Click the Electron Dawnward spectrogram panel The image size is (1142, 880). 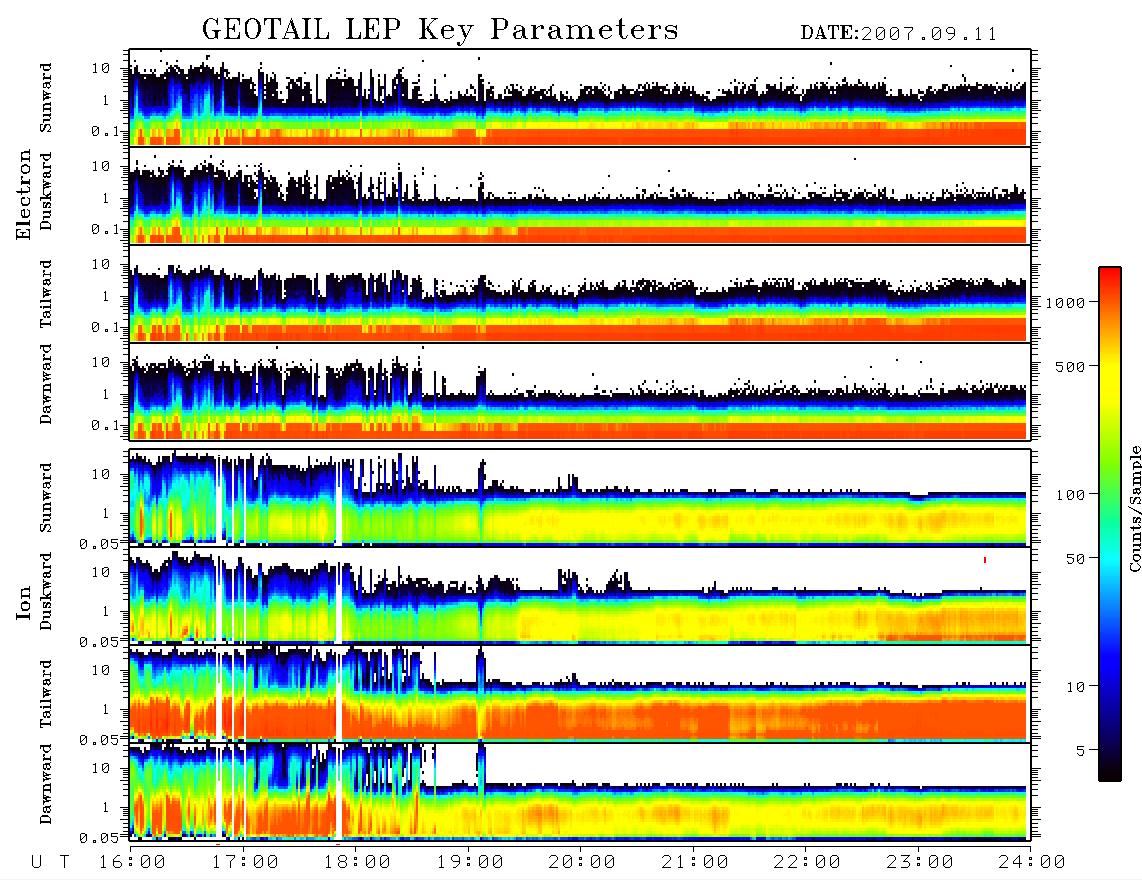tap(580, 392)
